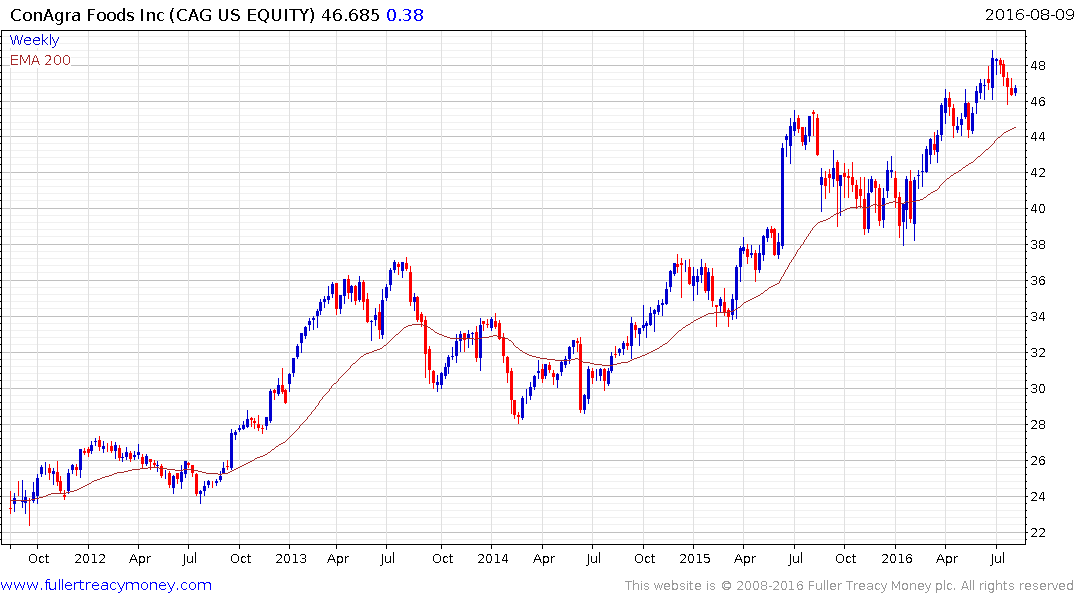Image resolution: width=1075 pixels, height=600 pixels.
Task: Click the 2016 year label on time axis
Action: (x=897, y=559)
